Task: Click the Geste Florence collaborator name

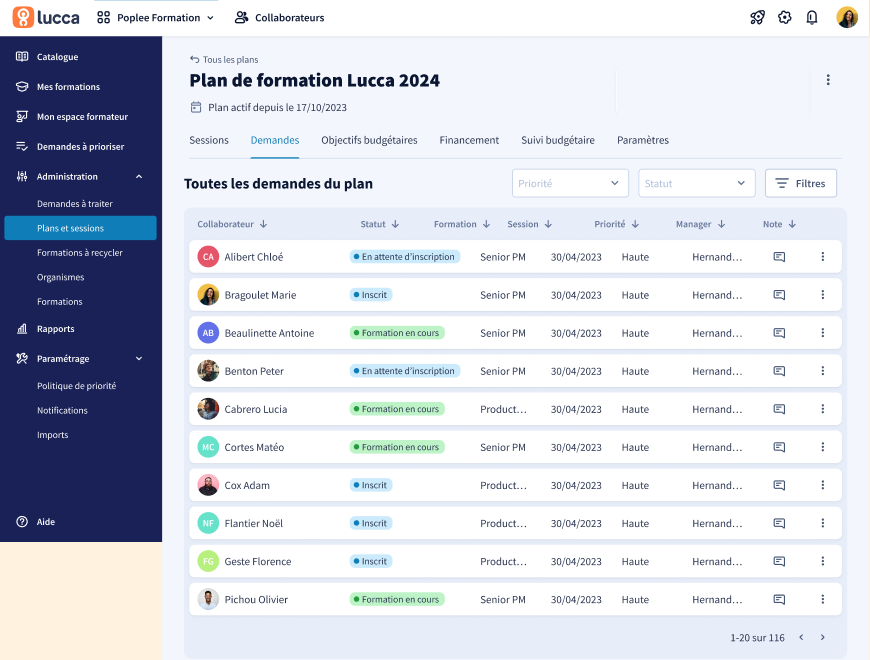Action: click(x=257, y=561)
